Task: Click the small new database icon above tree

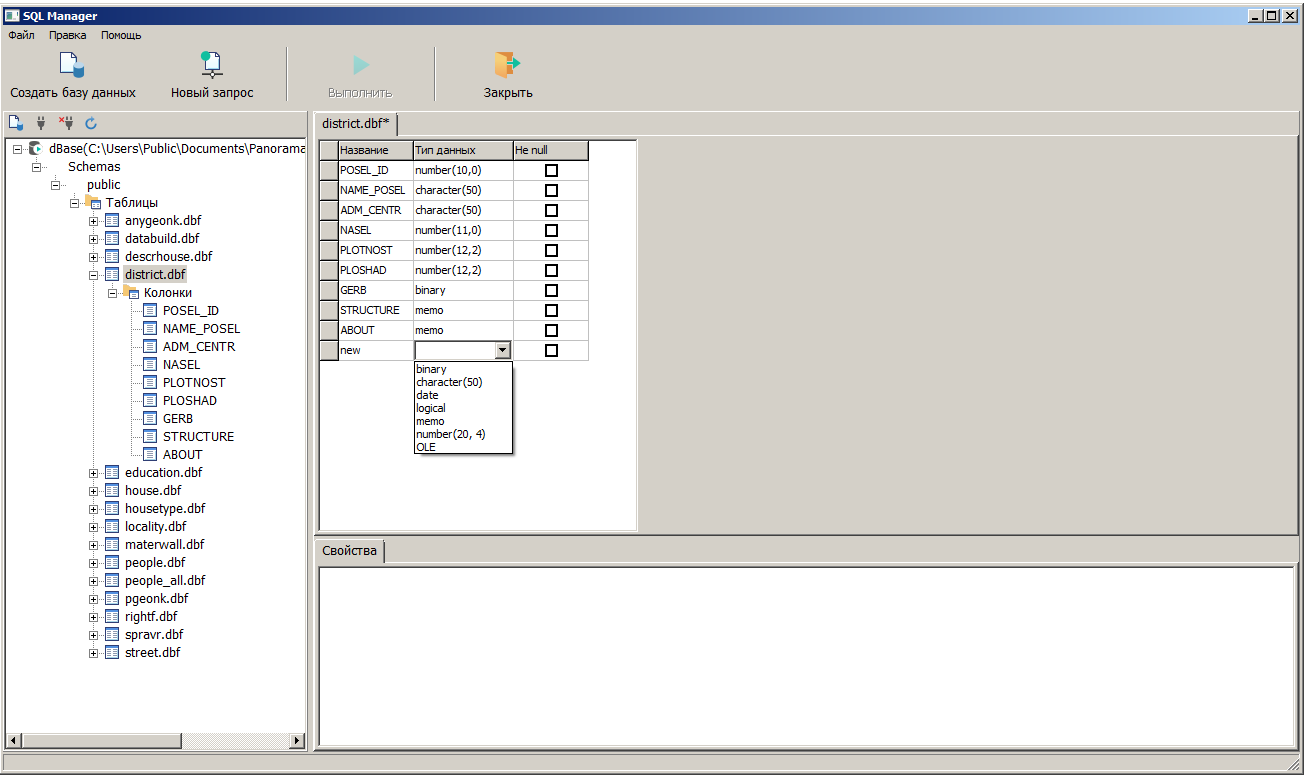Action: [x=16, y=123]
